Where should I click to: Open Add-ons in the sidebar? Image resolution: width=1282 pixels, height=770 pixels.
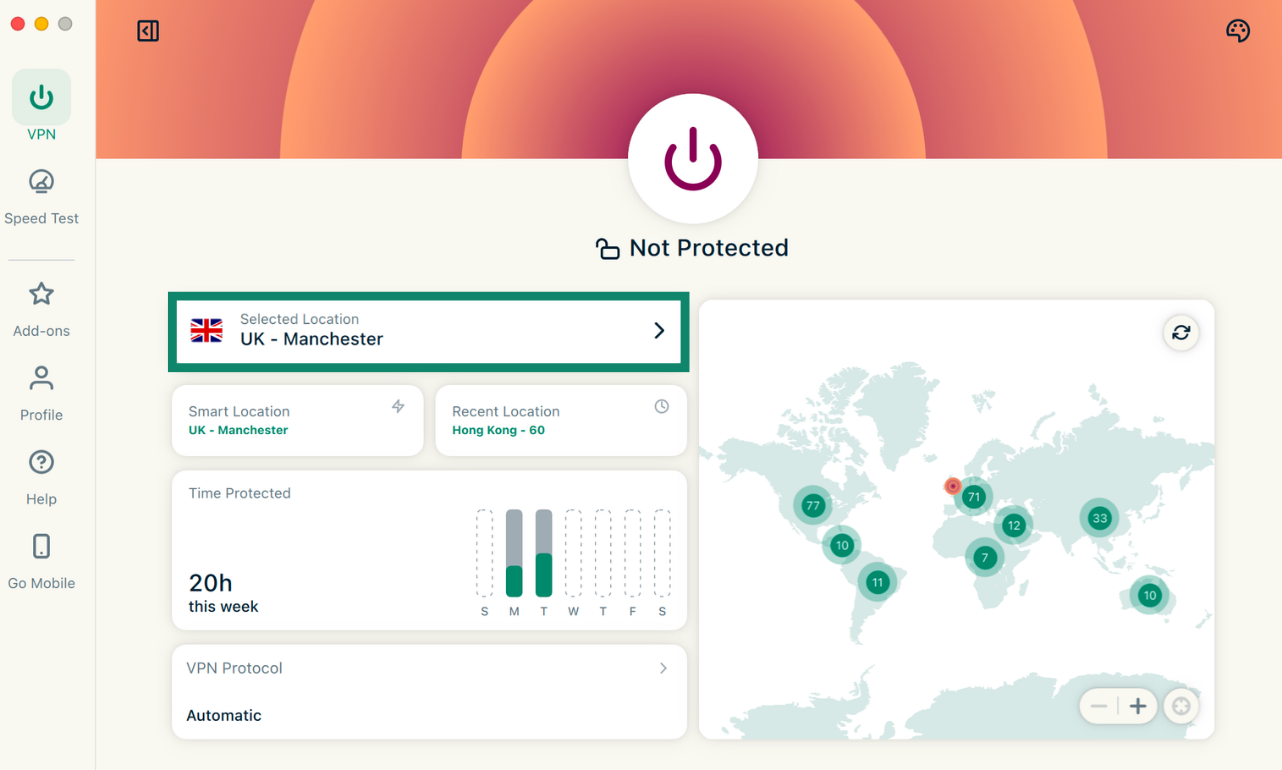[41, 310]
